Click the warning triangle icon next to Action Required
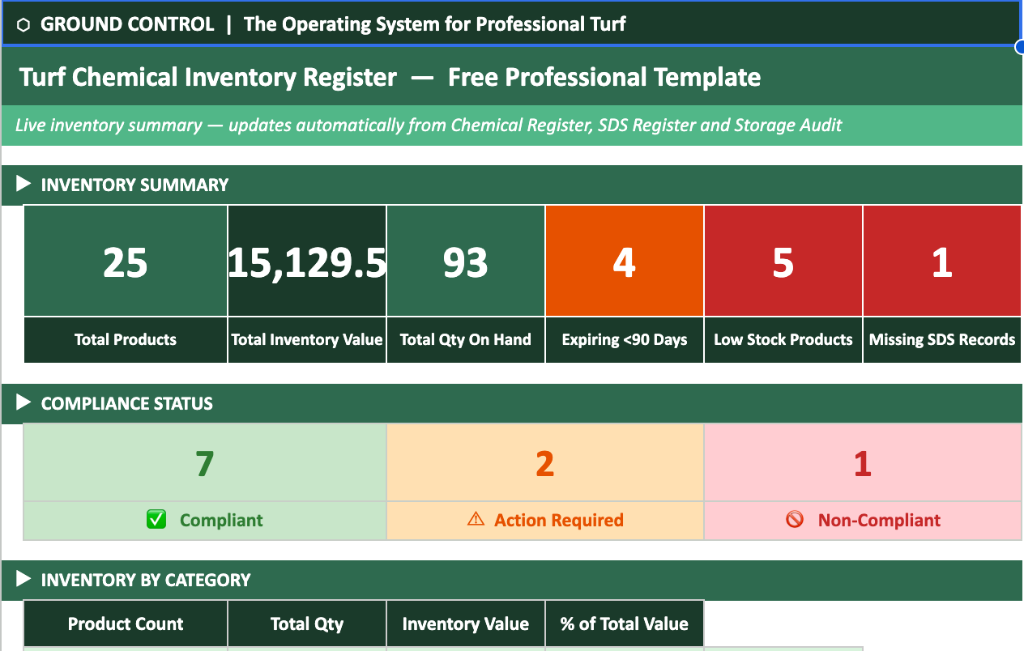The image size is (1024, 651). (x=476, y=520)
